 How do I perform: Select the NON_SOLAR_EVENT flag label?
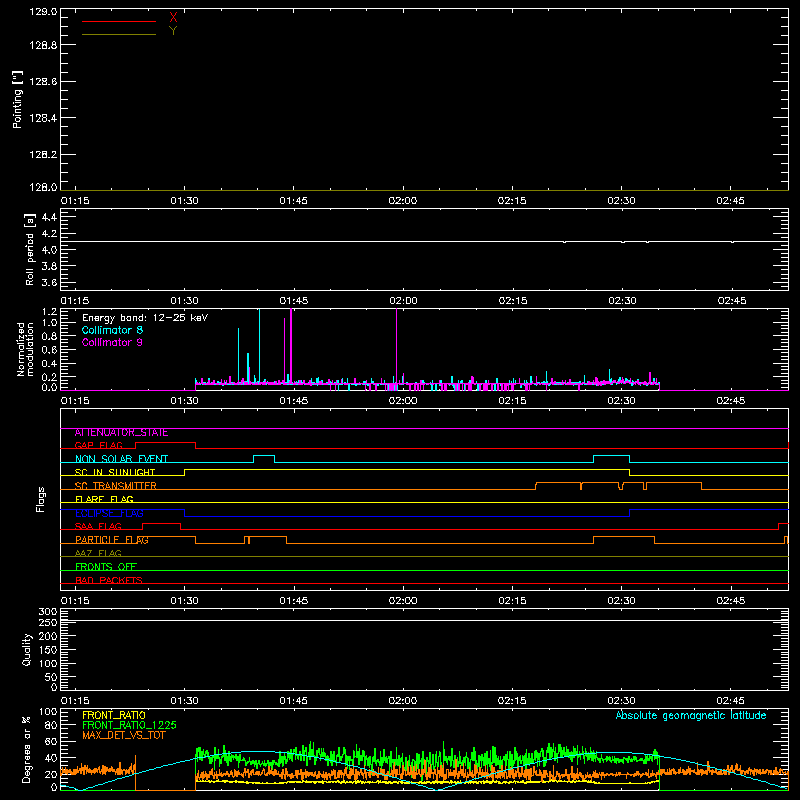[x=121, y=459]
